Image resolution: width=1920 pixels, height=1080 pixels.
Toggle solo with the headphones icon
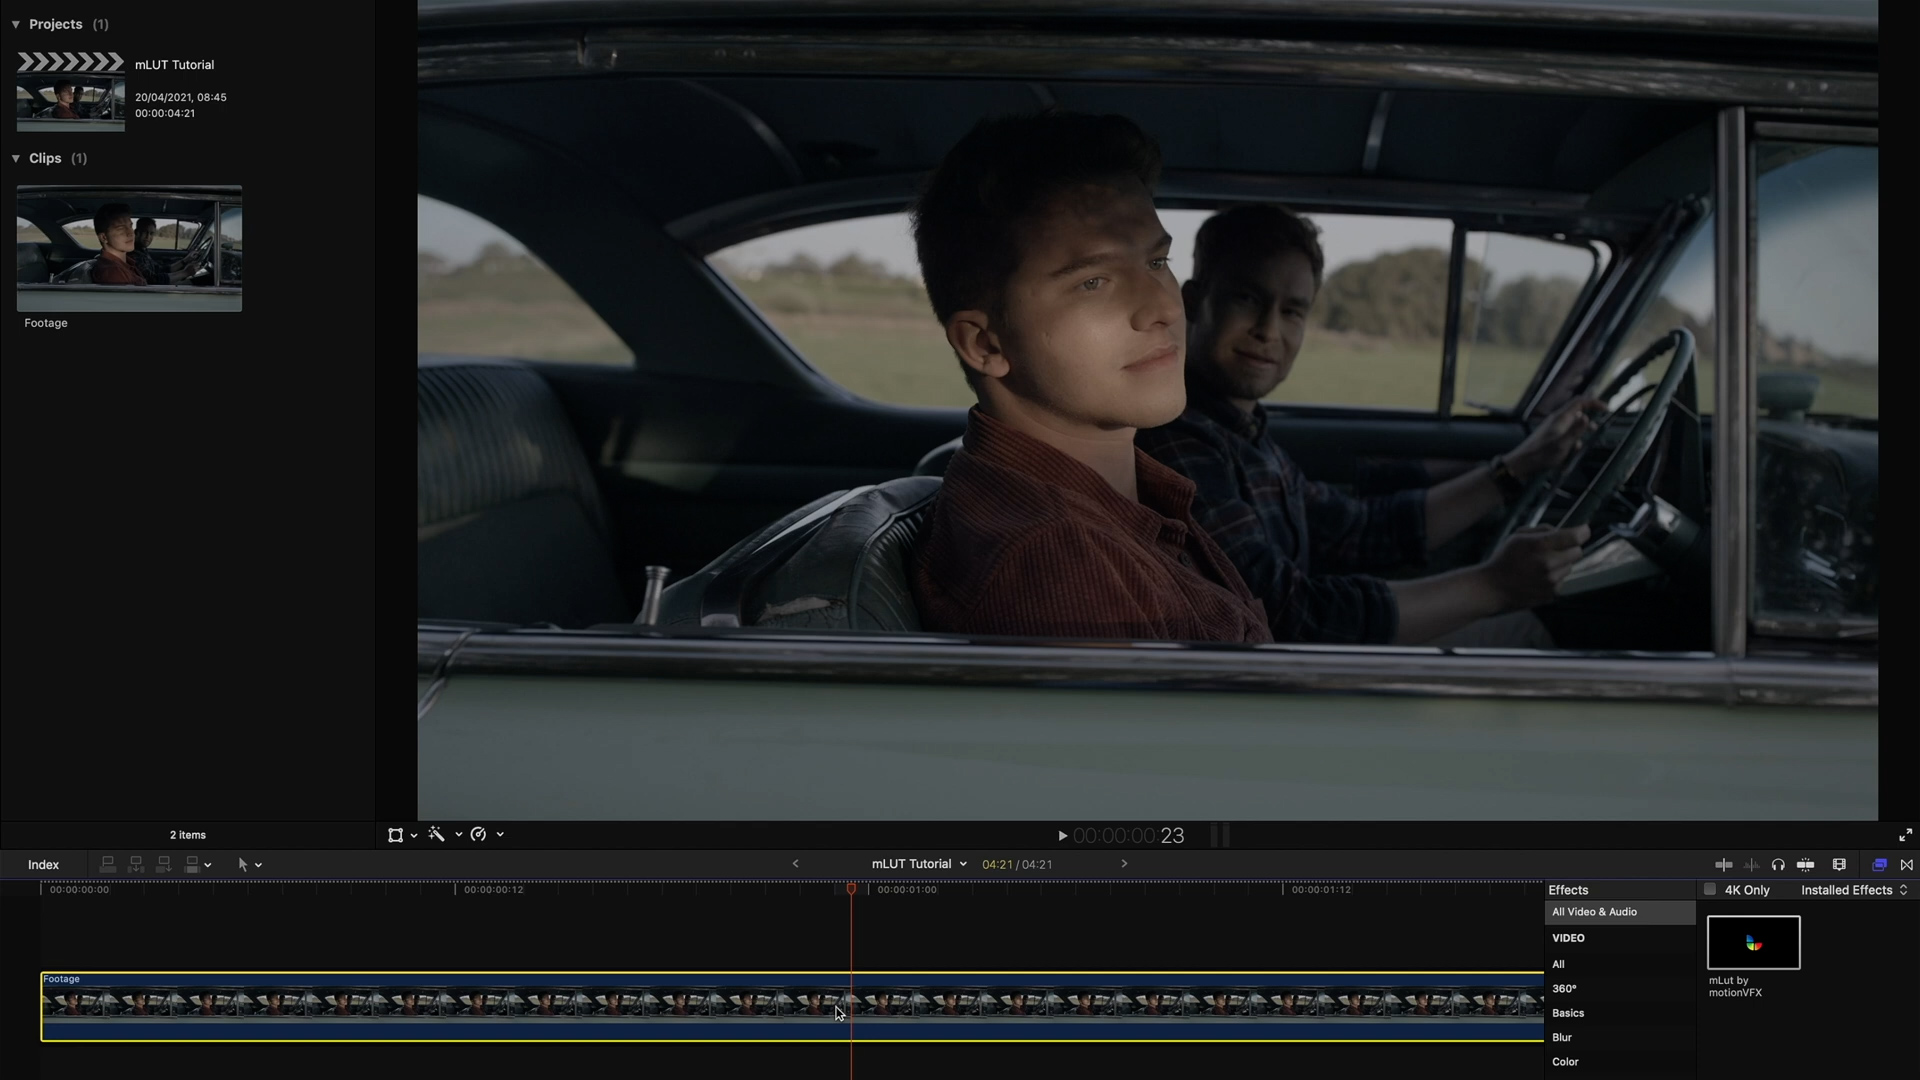1778,865
